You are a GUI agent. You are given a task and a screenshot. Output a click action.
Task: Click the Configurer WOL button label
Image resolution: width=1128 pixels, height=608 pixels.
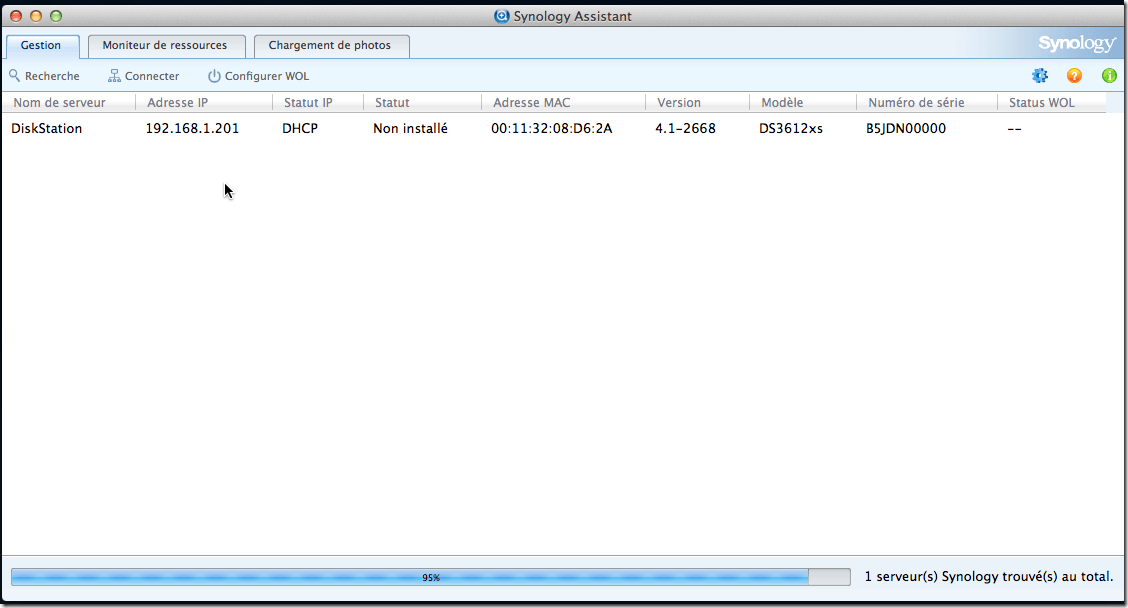point(267,76)
